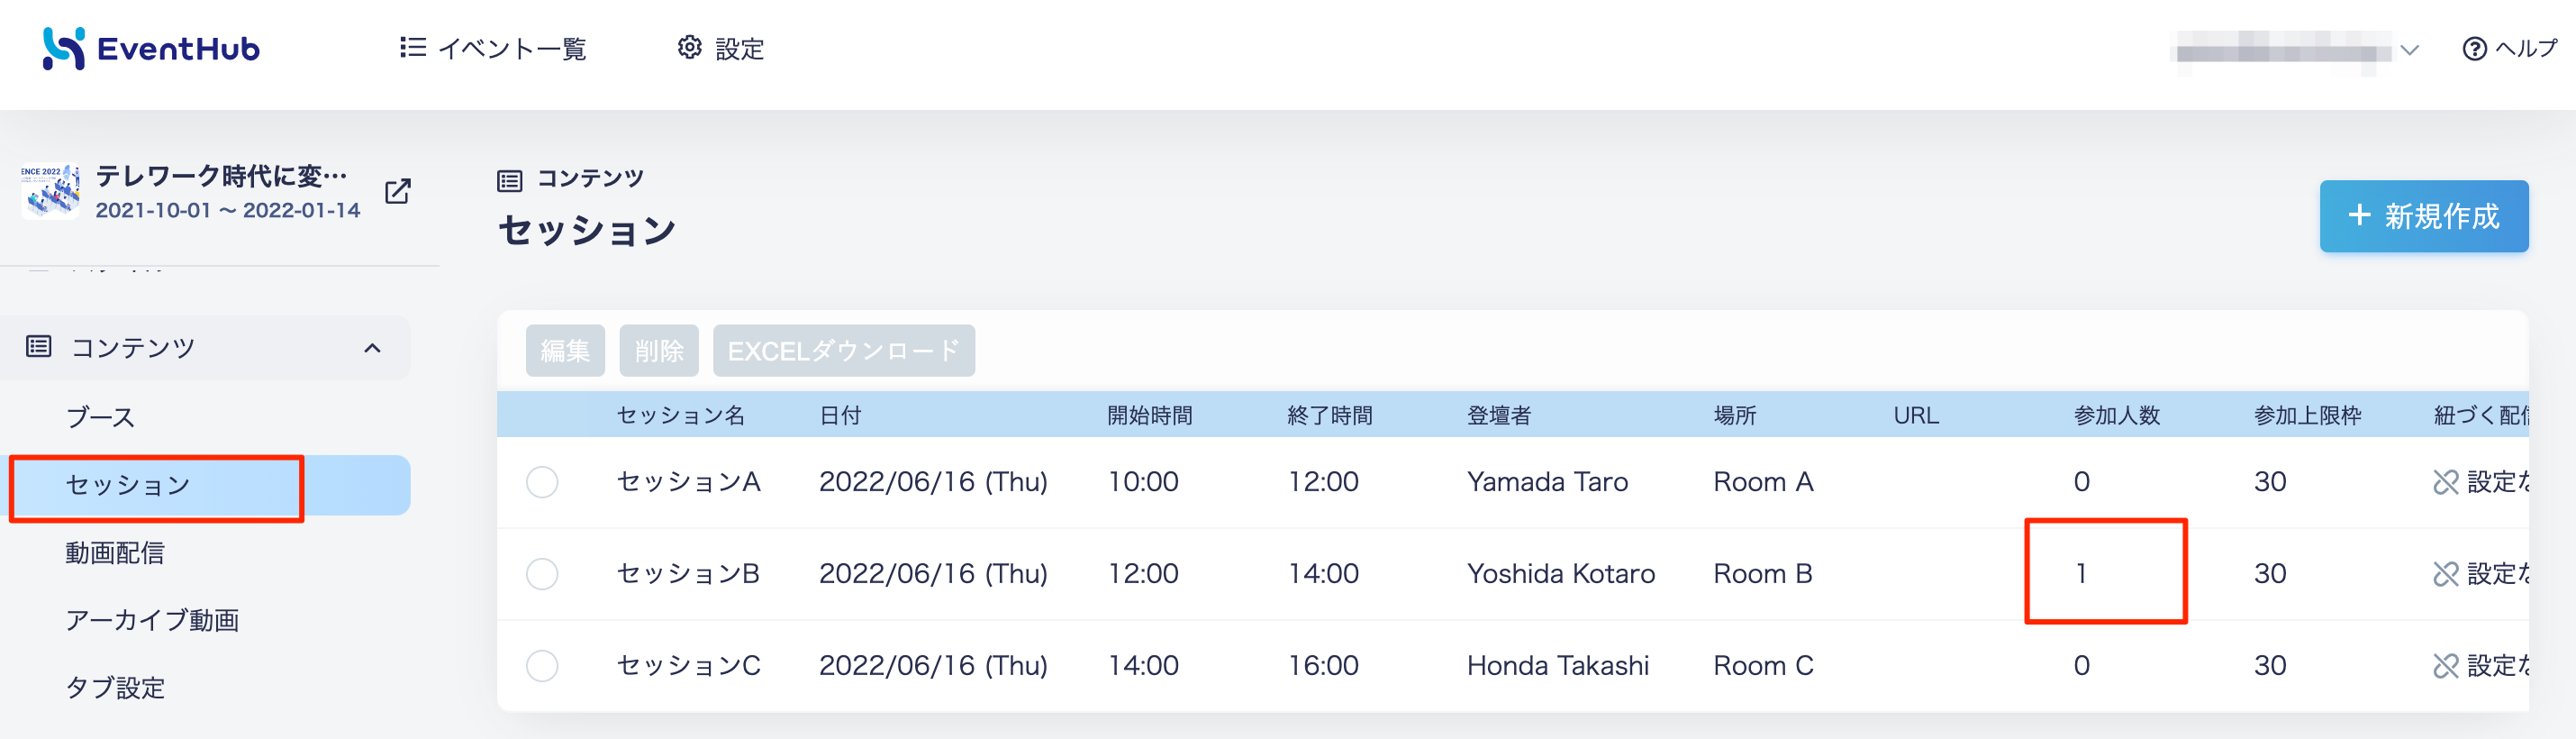Screen dimensions: 2576x739
Task: Click unlinked stream icon for セッションC
Action: (x=2445, y=666)
